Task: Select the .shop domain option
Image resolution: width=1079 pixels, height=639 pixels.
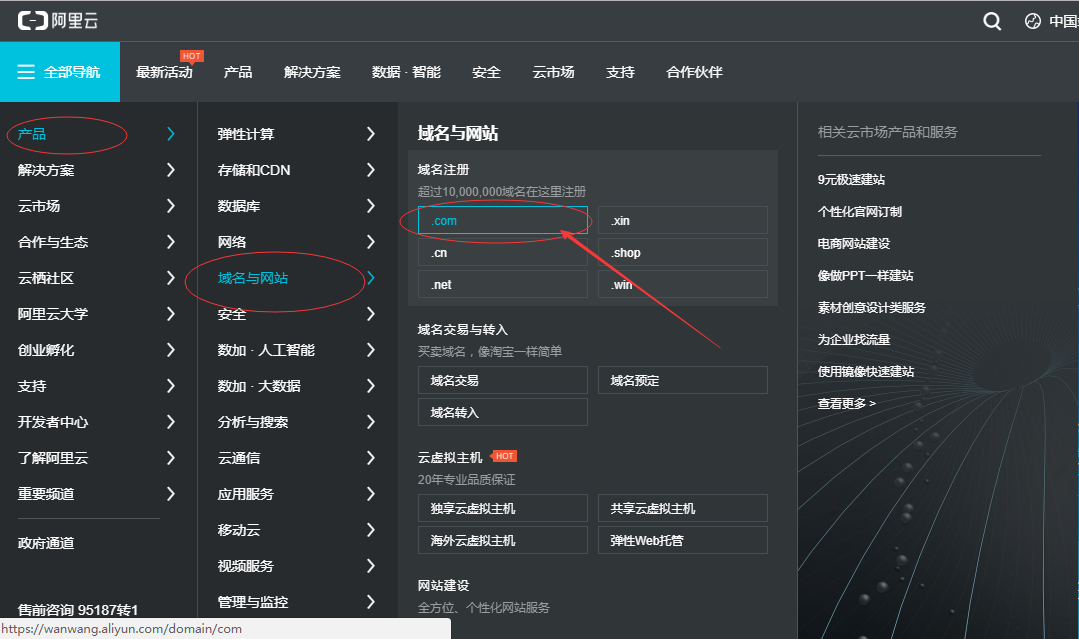Action: pos(682,253)
